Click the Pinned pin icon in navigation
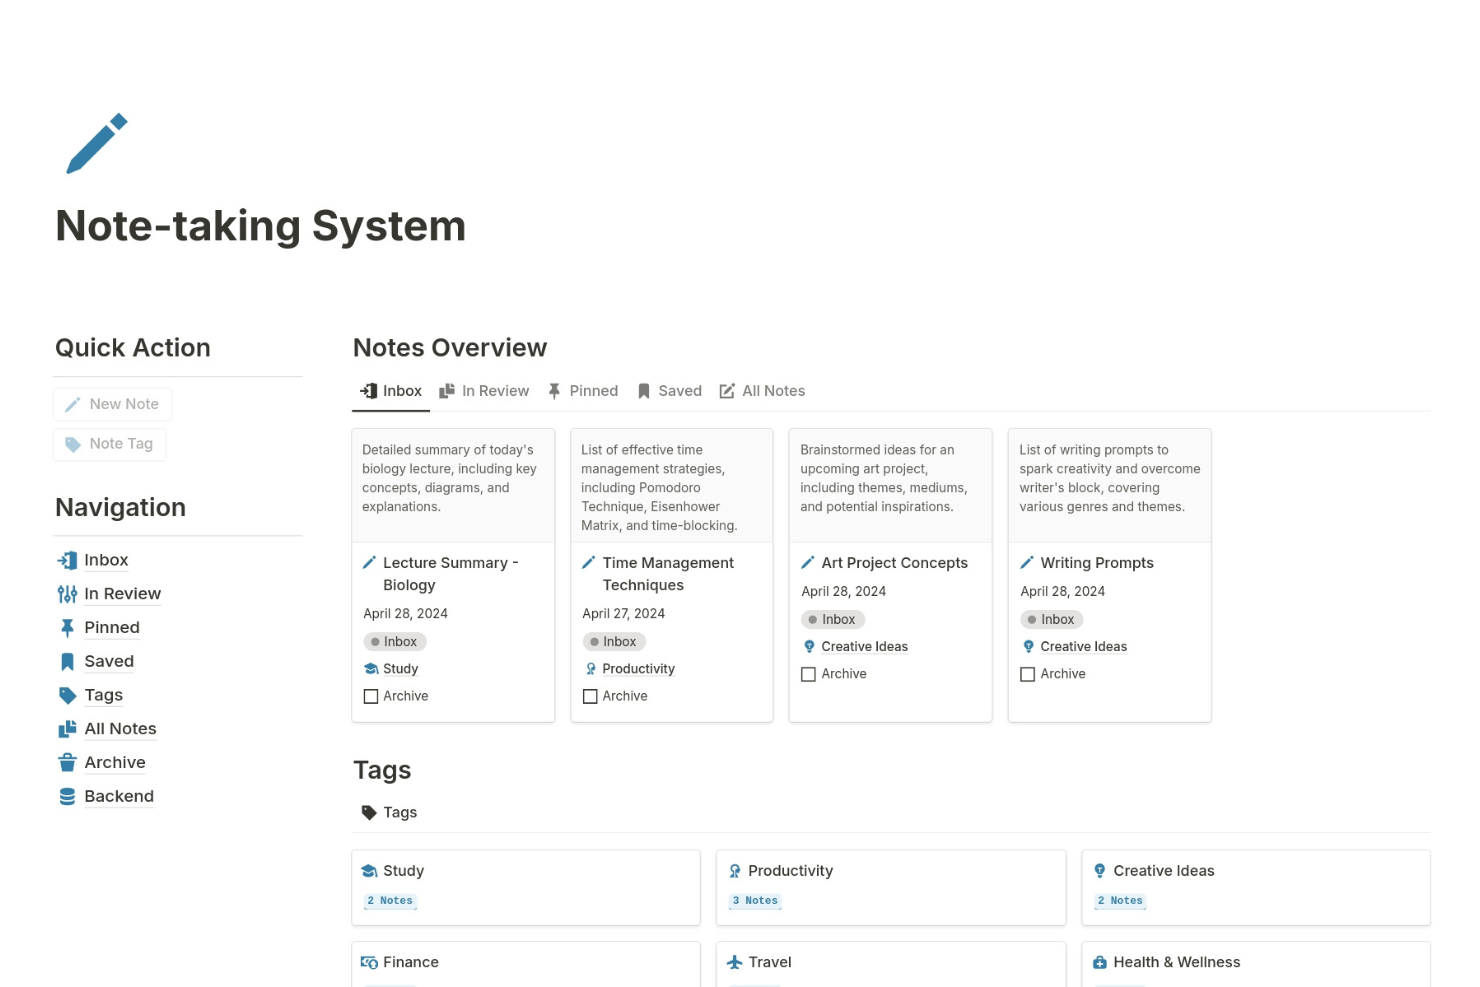Screen dimensions: 1480x987 66,627
